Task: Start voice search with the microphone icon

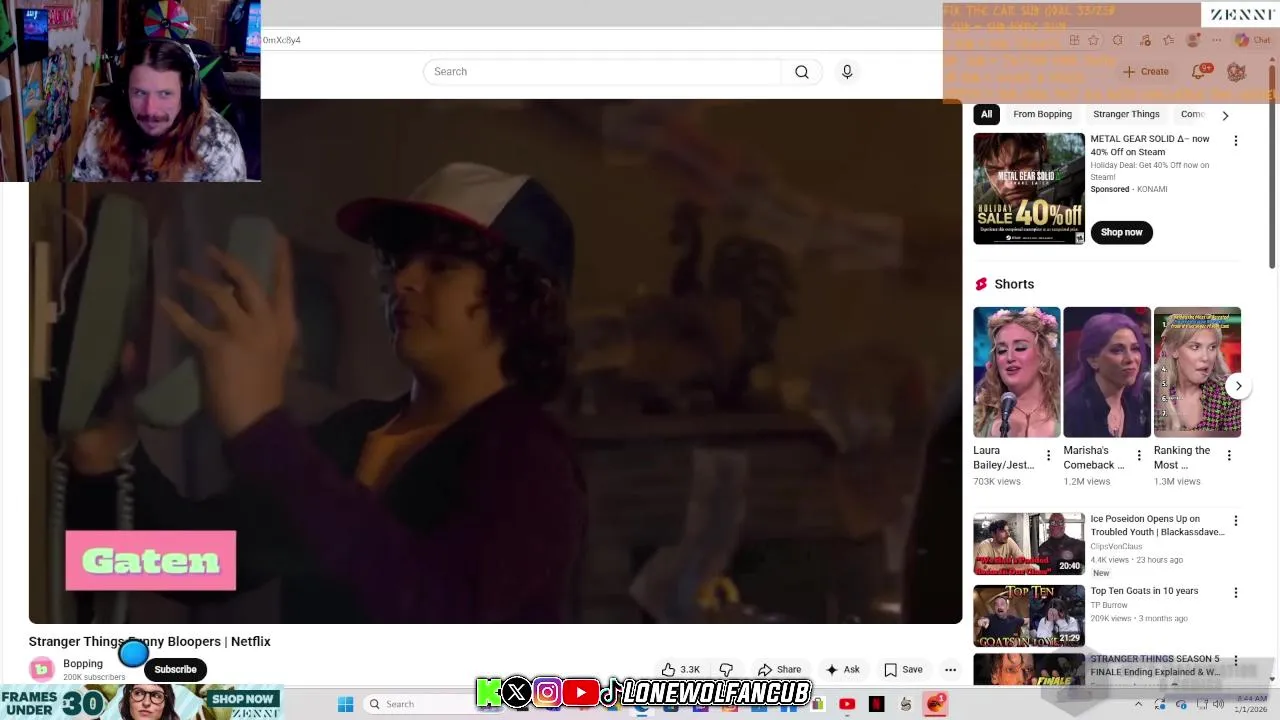Action: click(x=847, y=72)
